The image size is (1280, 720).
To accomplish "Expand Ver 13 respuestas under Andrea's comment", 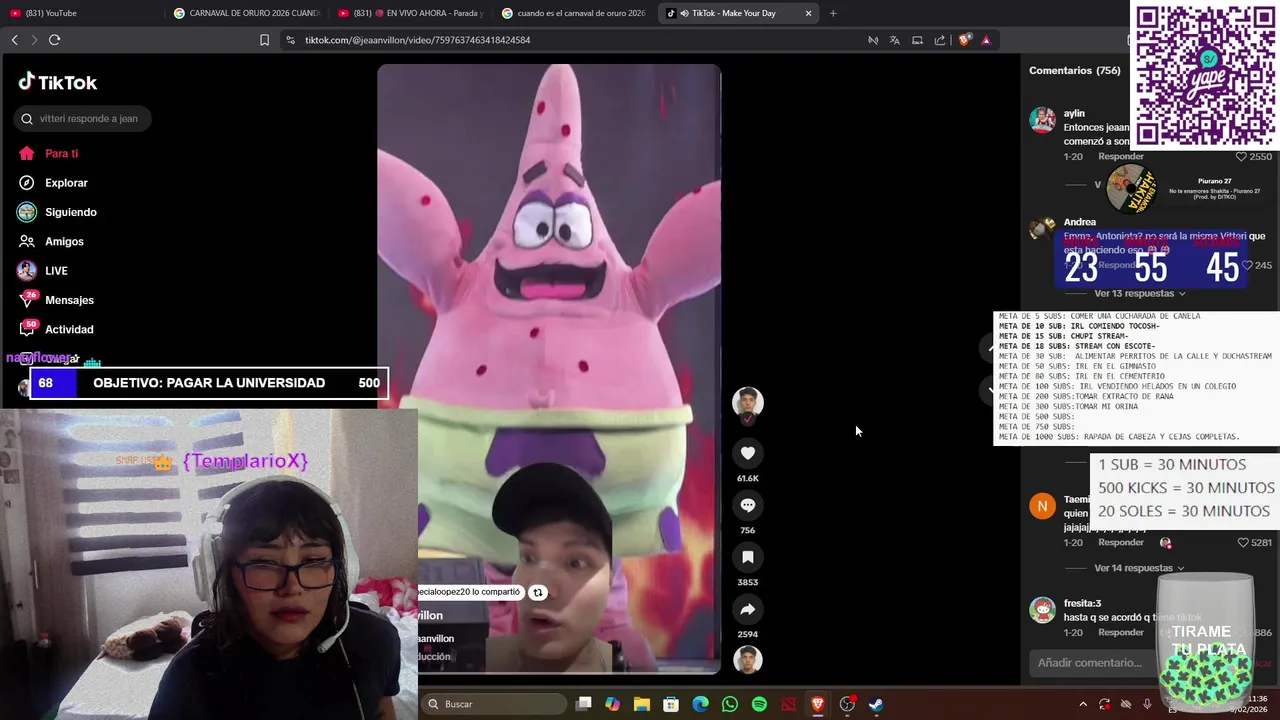I will pos(1139,293).
